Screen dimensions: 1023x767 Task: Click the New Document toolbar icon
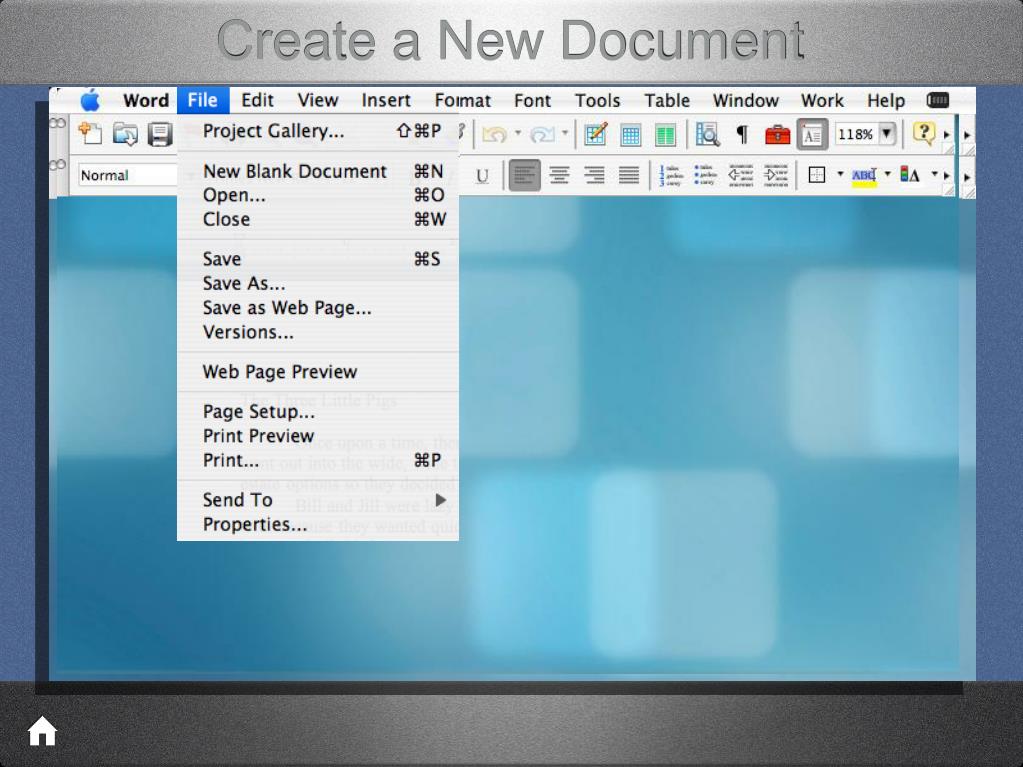[90, 134]
